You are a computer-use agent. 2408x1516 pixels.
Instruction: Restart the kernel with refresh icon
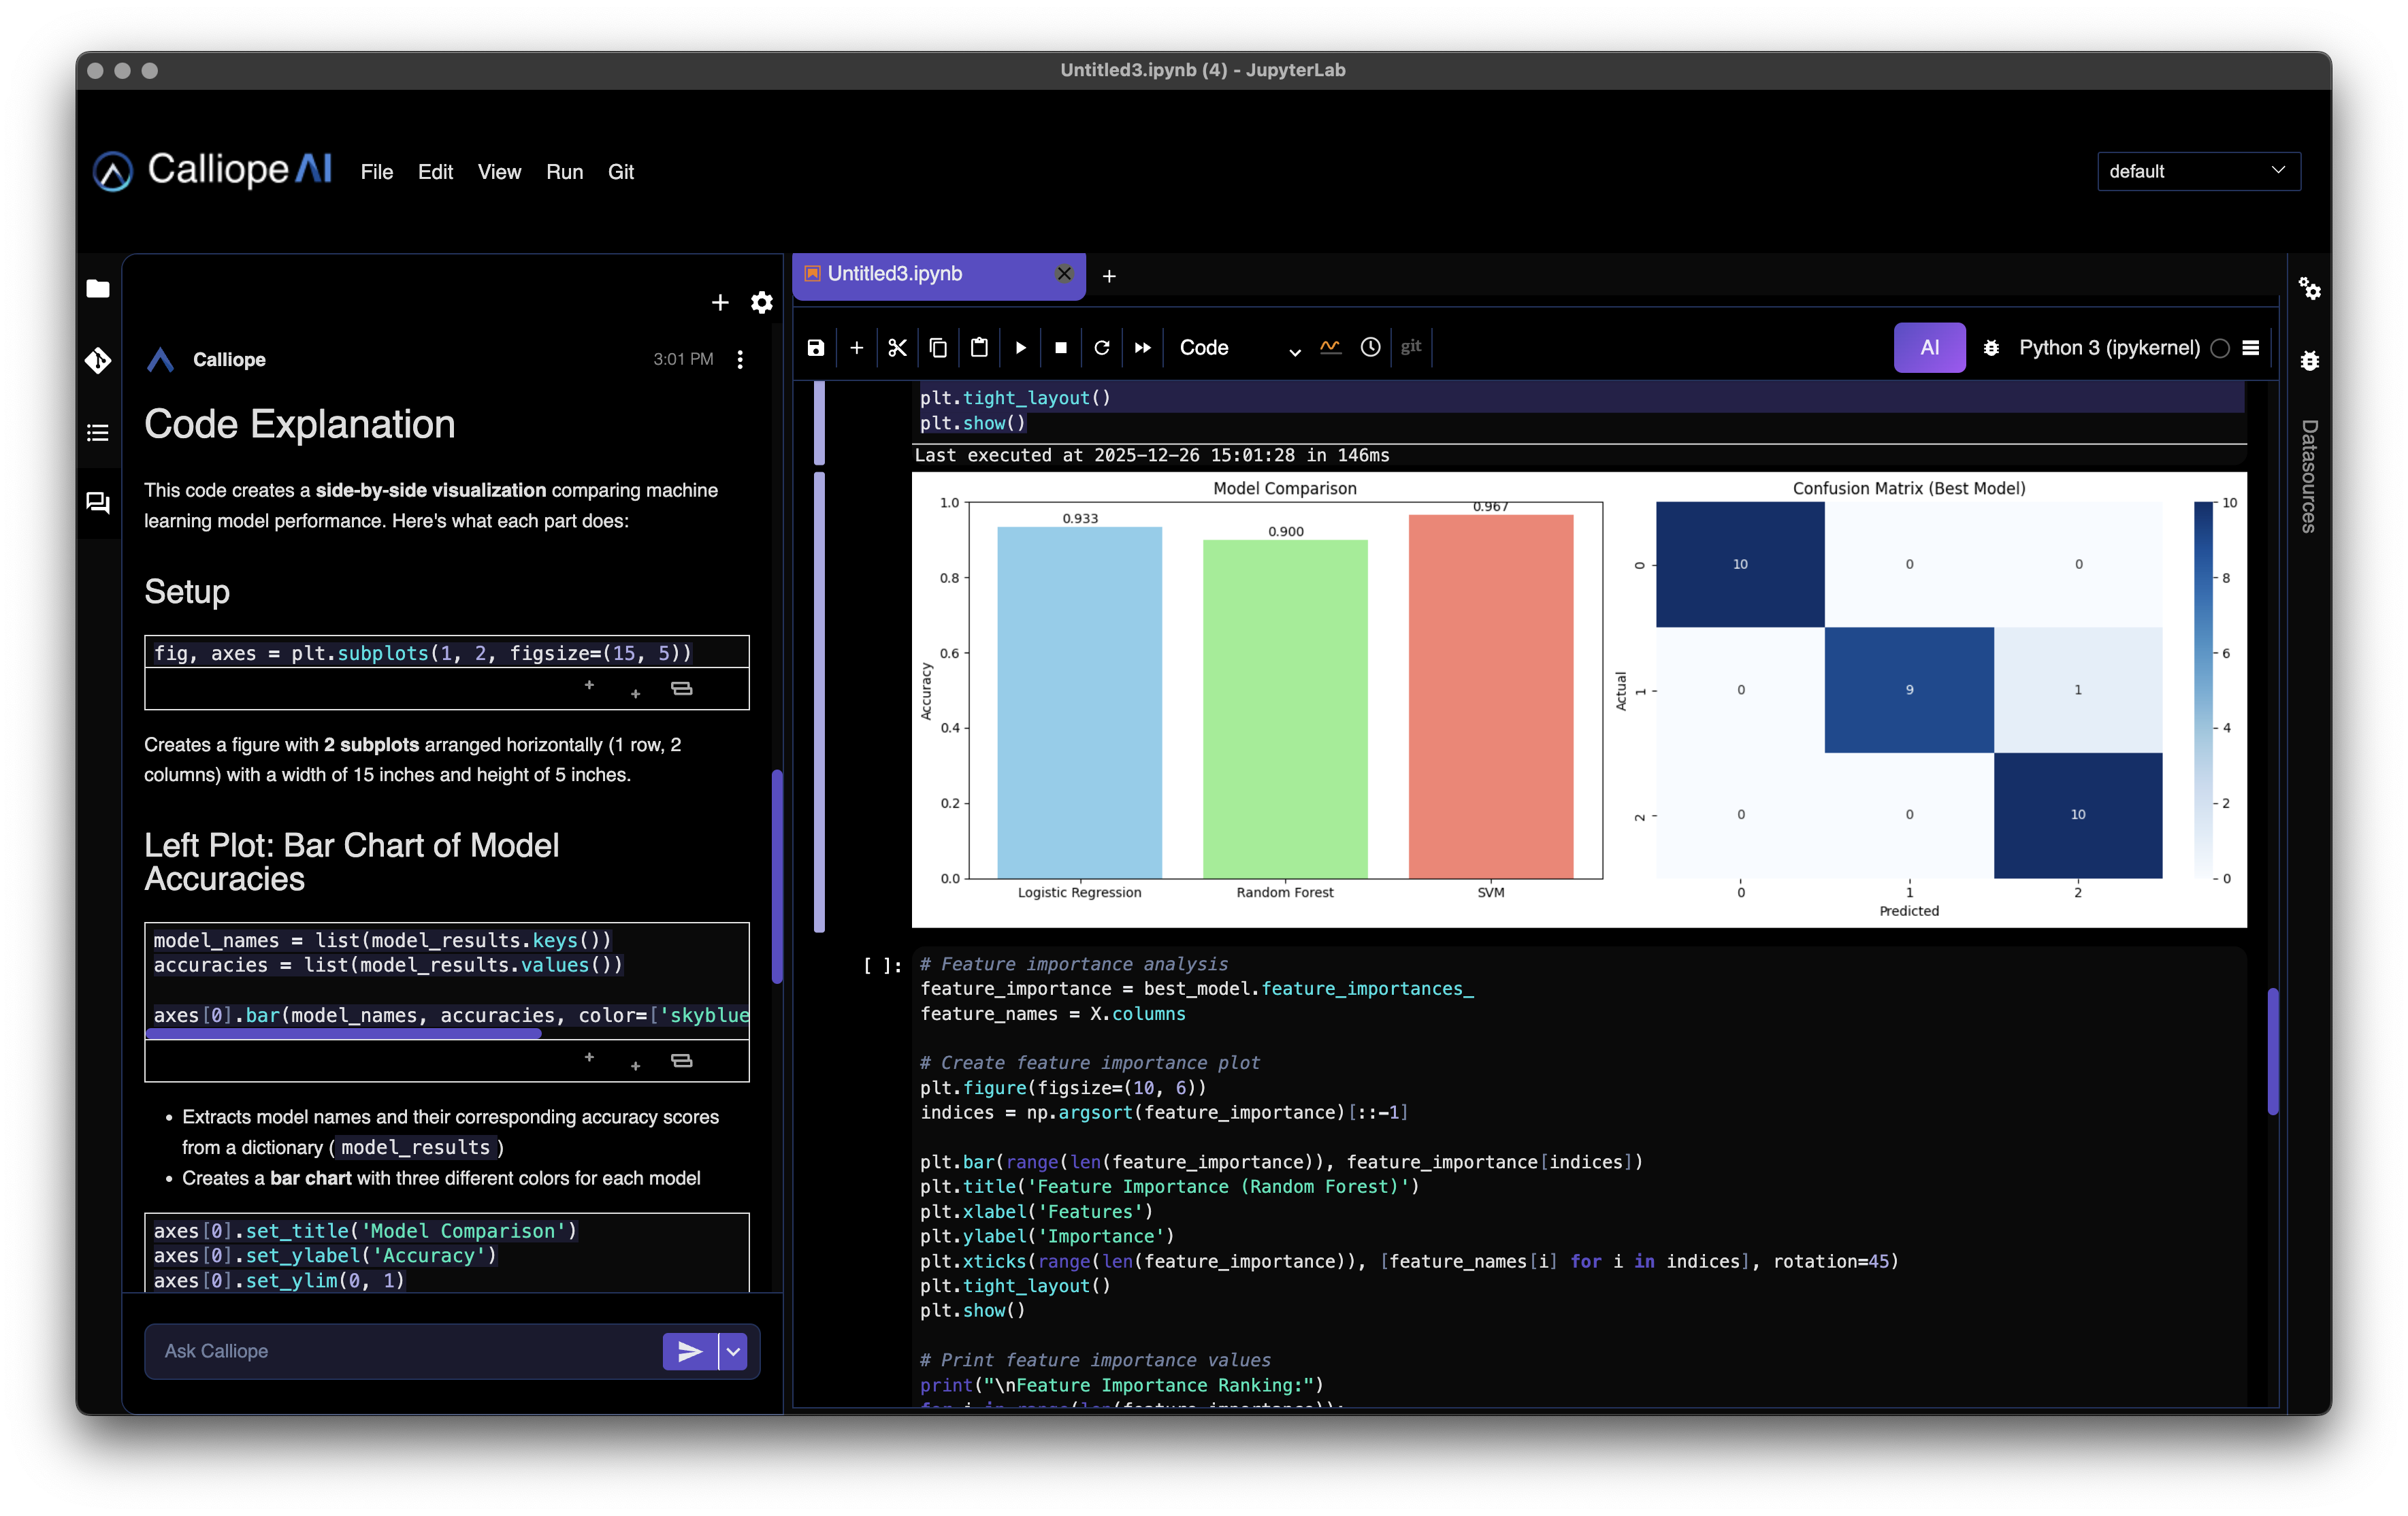tap(1101, 347)
